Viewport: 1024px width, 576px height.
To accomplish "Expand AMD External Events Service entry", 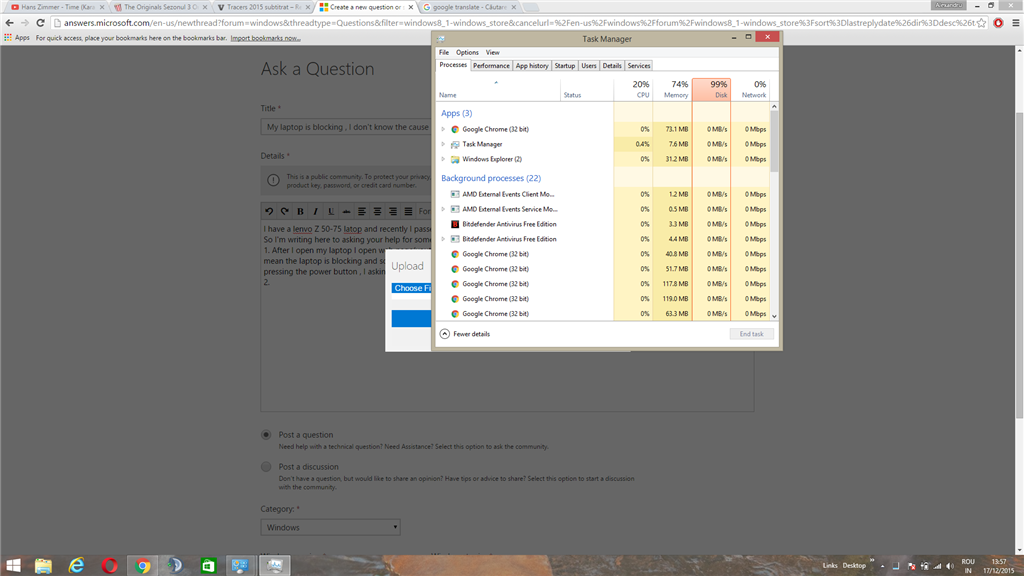I will pos(443,209).
